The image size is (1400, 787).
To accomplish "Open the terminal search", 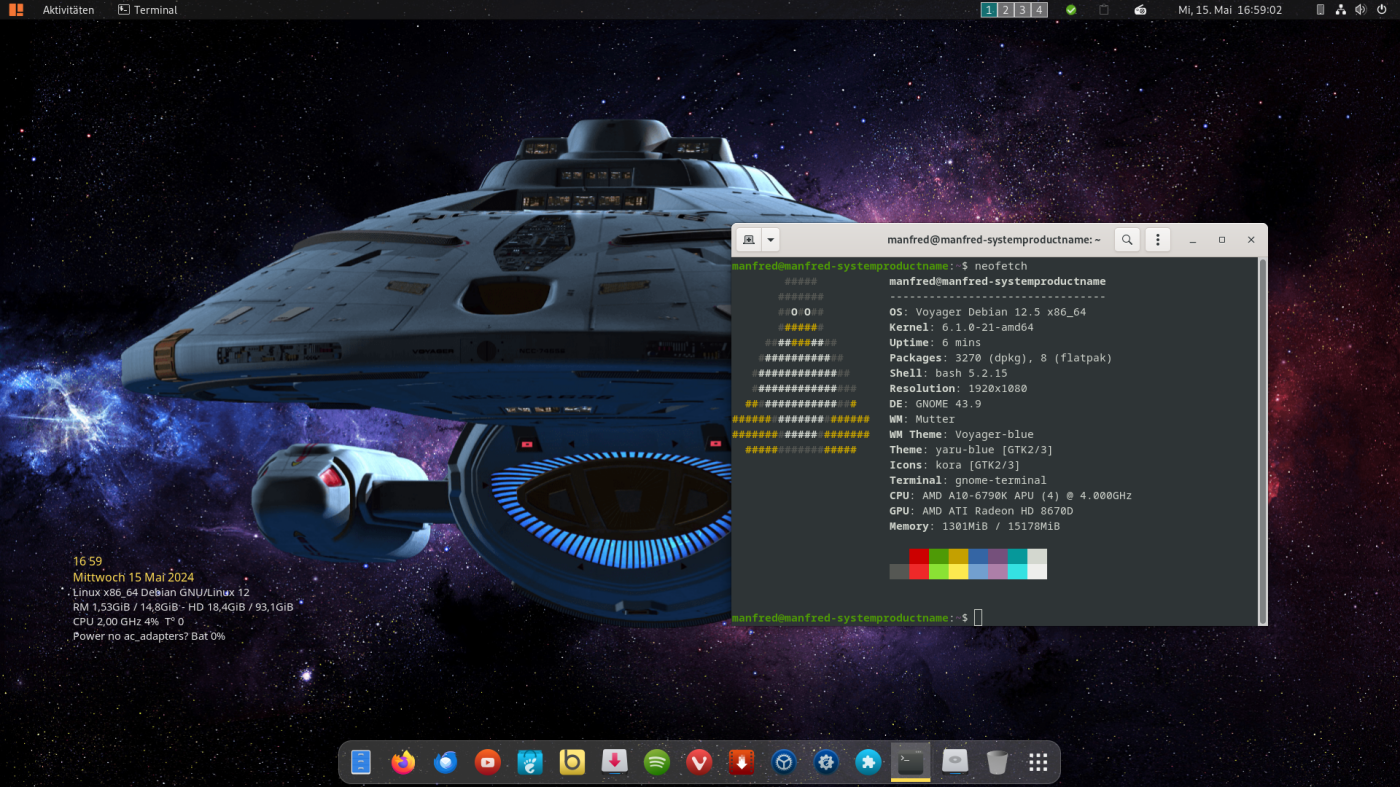I will click(x=1127, y=240).
